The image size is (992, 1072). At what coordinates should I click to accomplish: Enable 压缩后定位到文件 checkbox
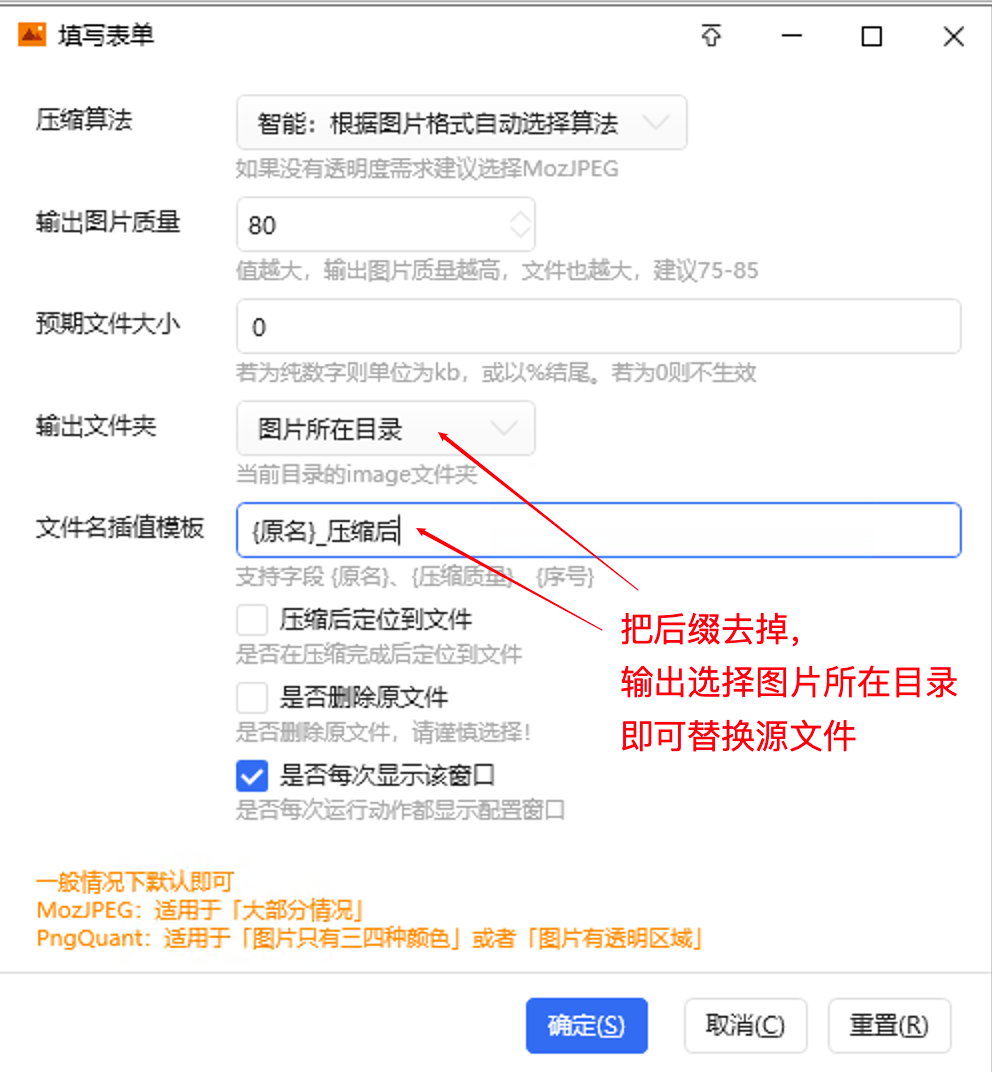(x=252, y=621)
